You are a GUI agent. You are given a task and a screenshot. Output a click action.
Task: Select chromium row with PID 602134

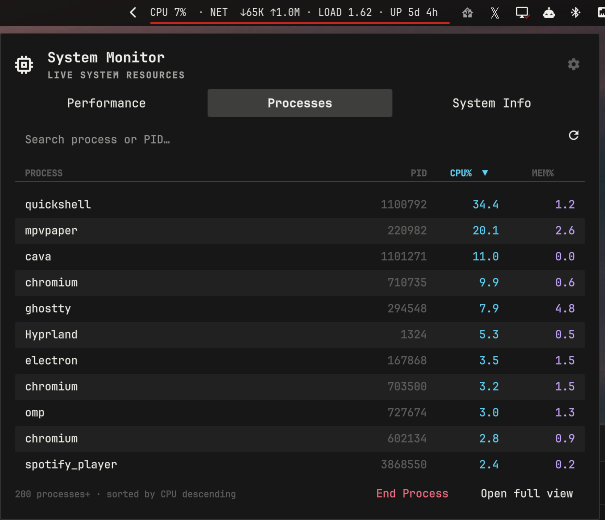300,439
